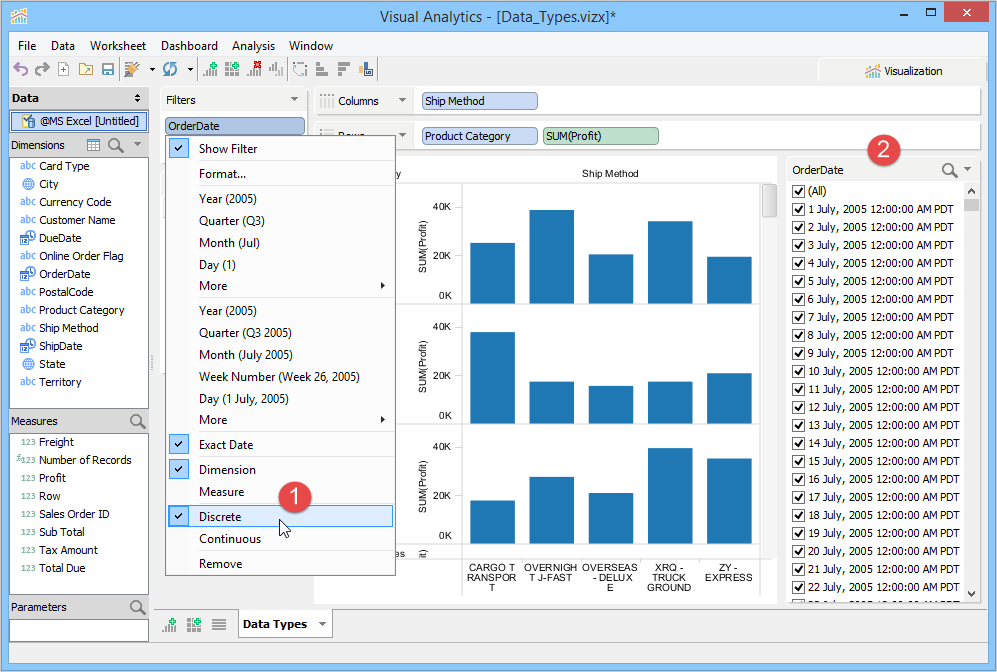Viewport: 997px width, 672px height.
Task: Uncheck the (All) checkbox in OrderDate filter
Action: point(798,191)
